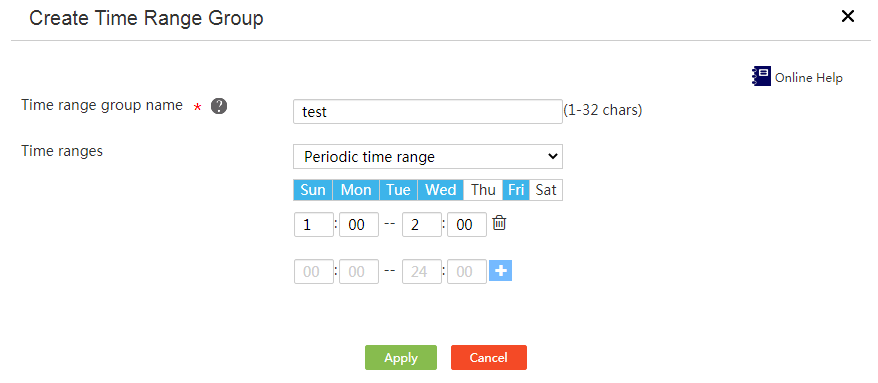Click Apply to save the group
The width and height of the screenshot is (878, 383).
401,358
